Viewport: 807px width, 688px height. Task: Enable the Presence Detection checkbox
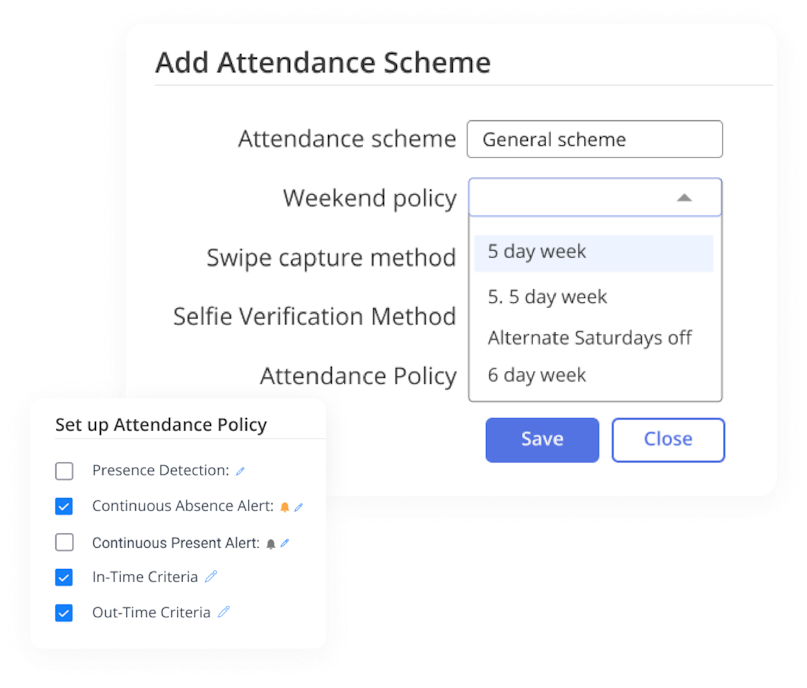click(x=64, y=470)
